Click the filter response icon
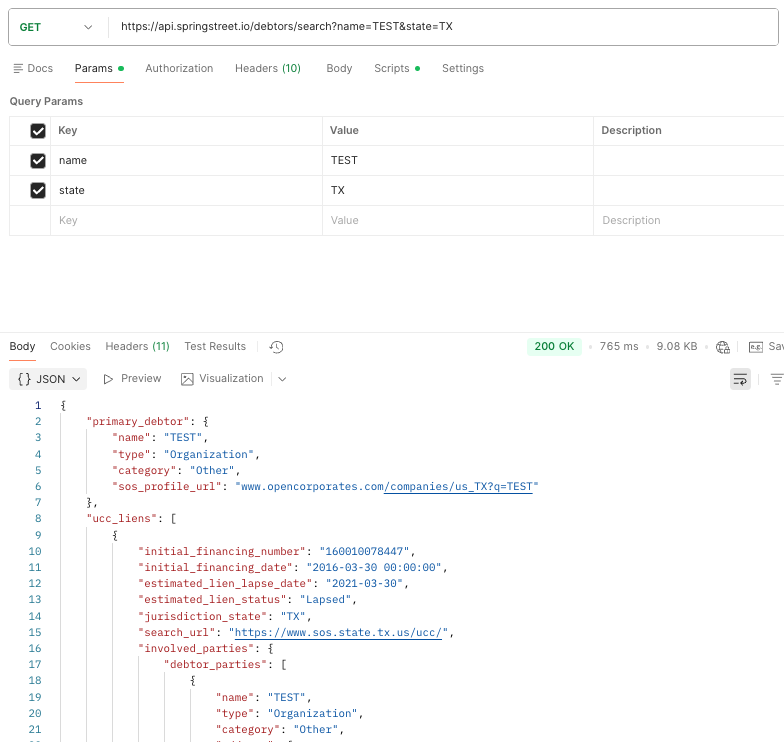Screen dimensions: 784x742 tap(776, 379)
